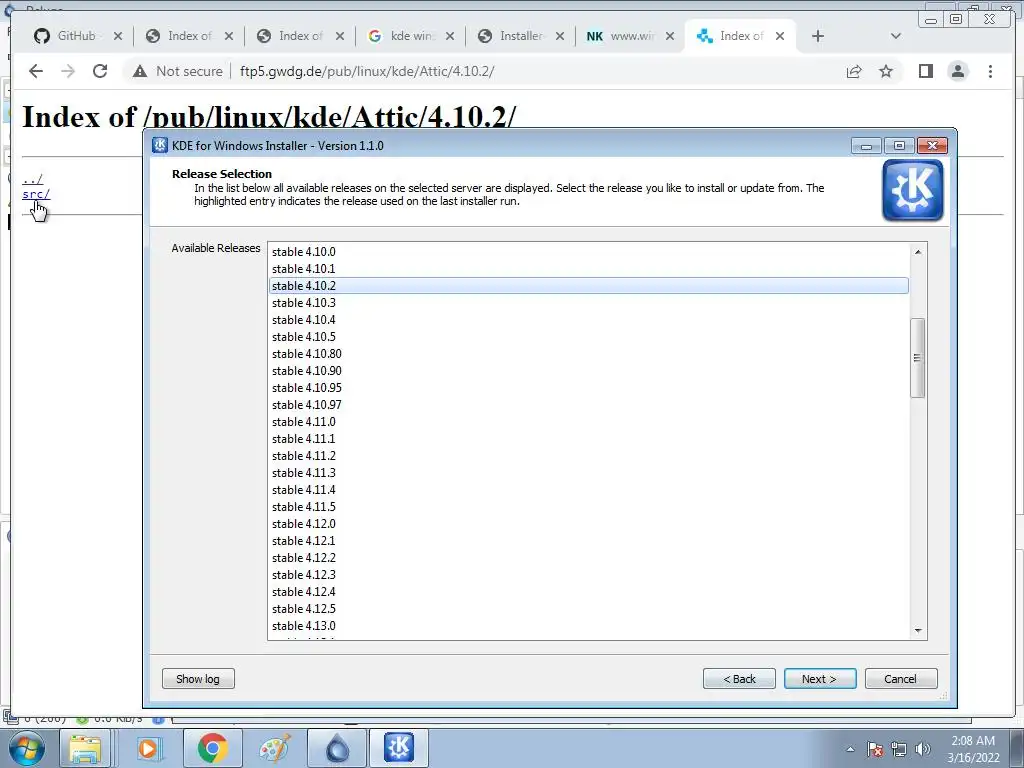Viewport: 1024px width, 768px height.
Task: Select release stable 4.10.2
Action: pyautogui.click(x=588, y=285)
